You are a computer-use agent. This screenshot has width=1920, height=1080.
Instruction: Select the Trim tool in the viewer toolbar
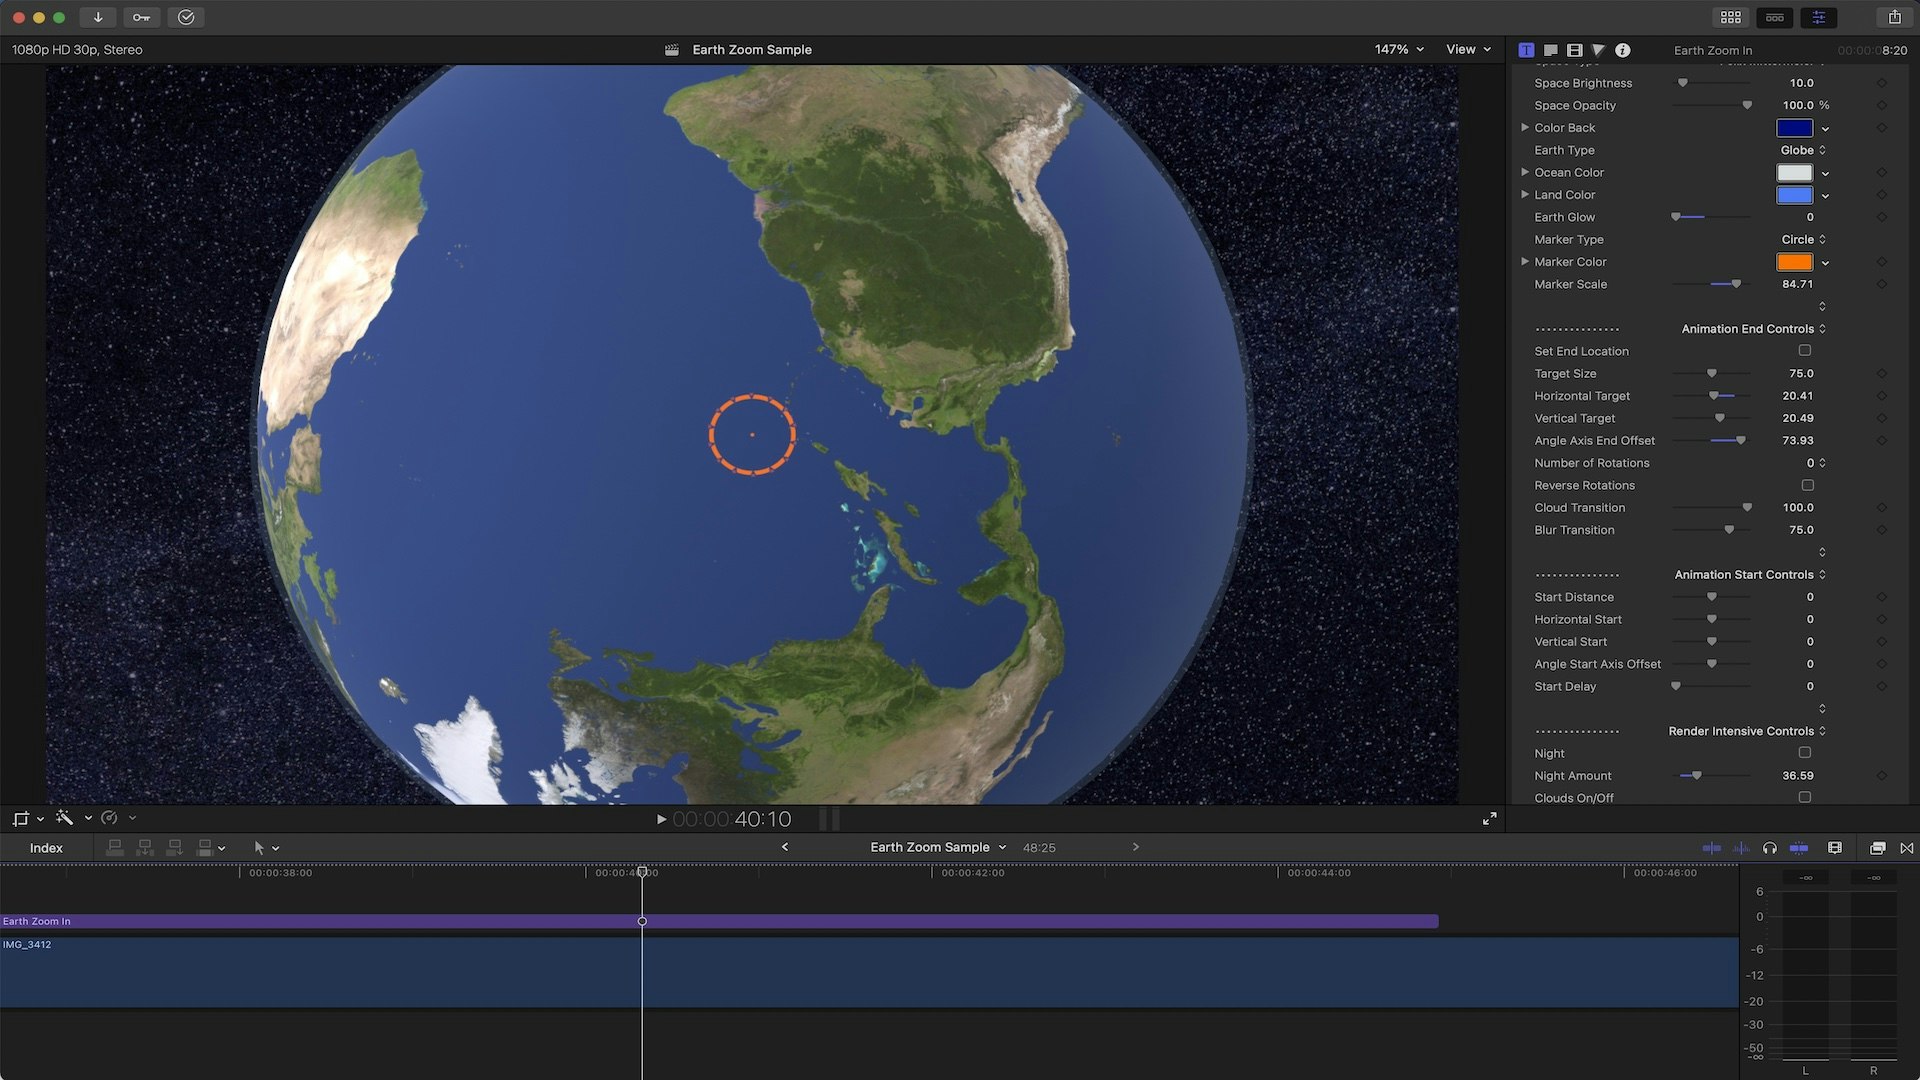tap(20, 817)
